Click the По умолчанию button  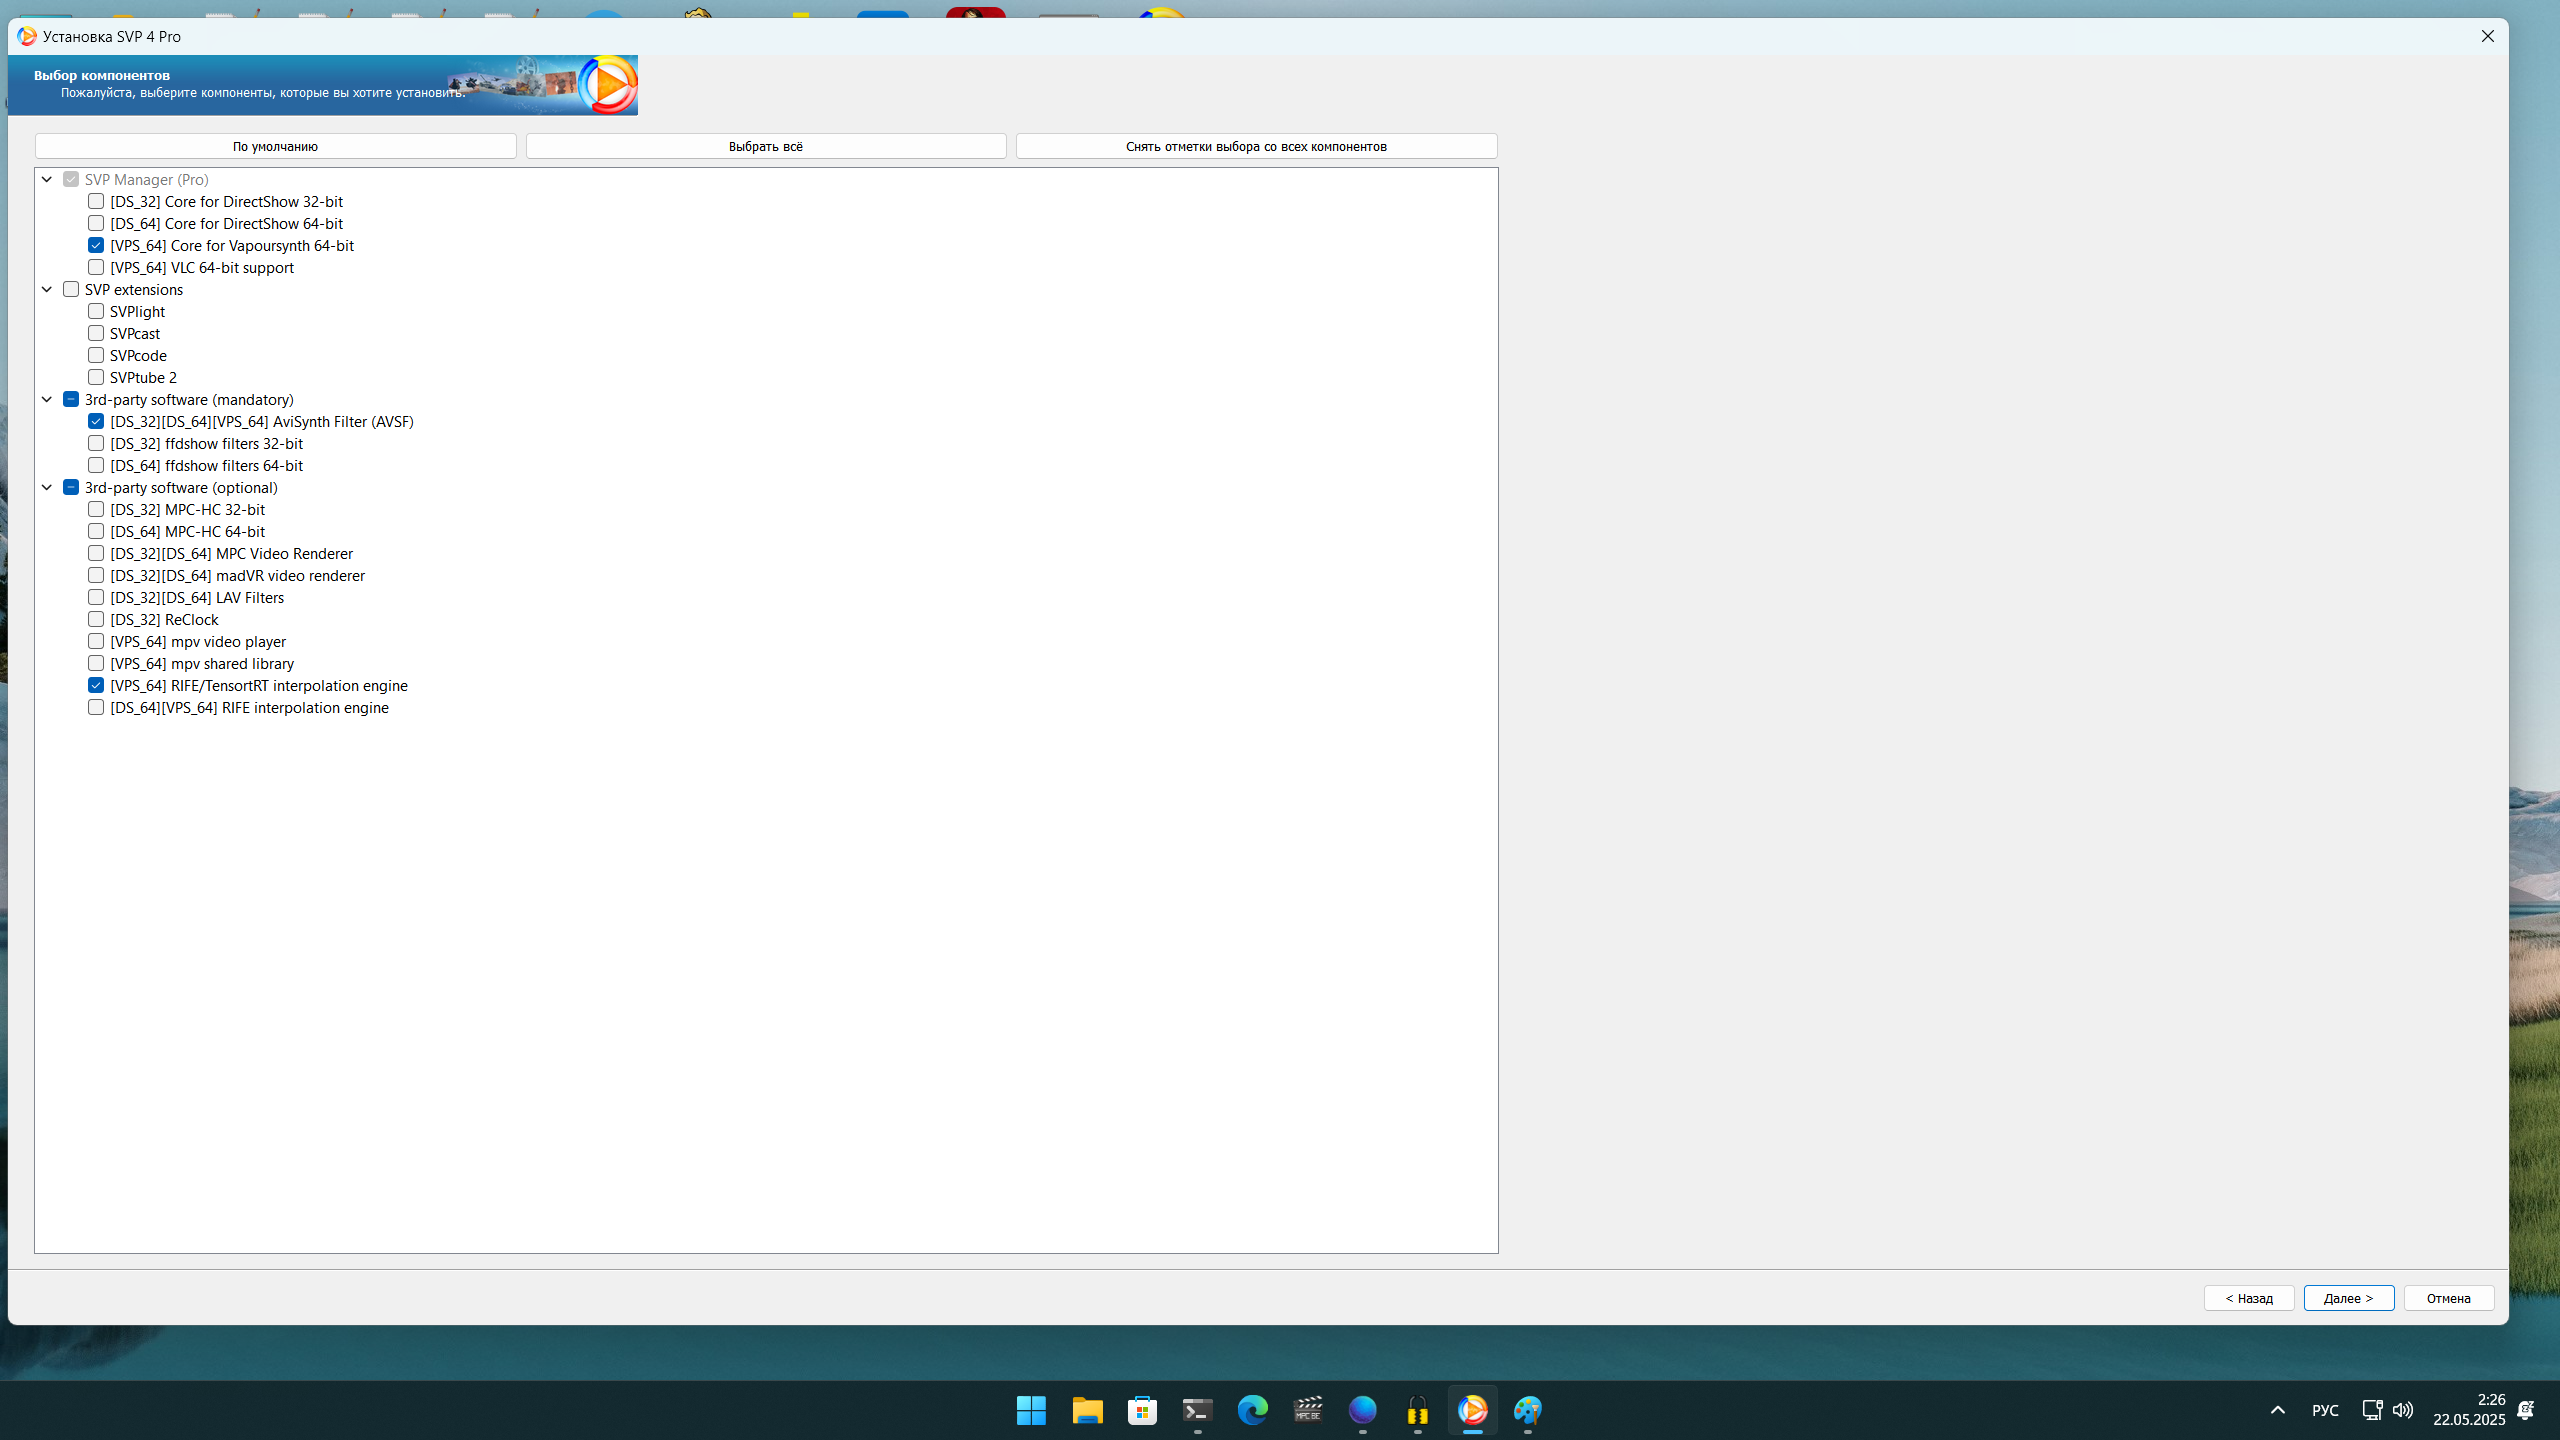click(275, 146)
